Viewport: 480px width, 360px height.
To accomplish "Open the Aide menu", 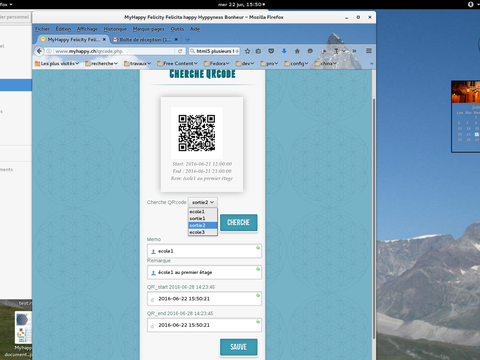I will [x=195, y=29].
